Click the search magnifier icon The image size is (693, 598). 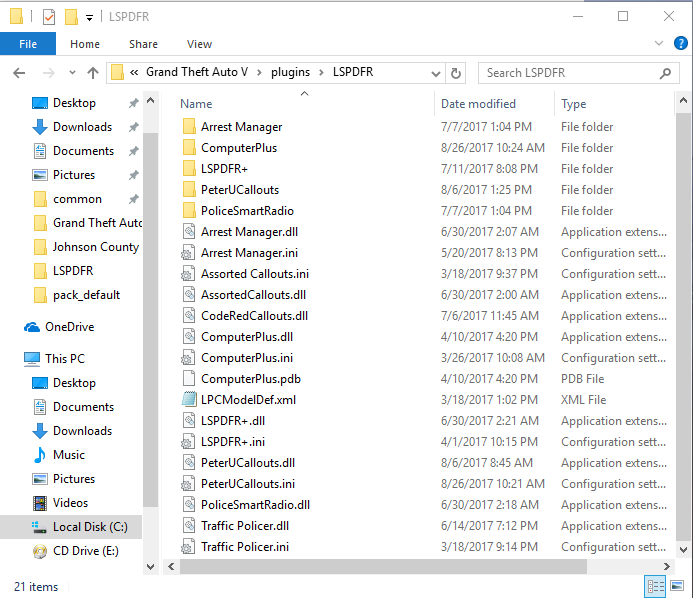pyautogui.click(x=665, y=73)
